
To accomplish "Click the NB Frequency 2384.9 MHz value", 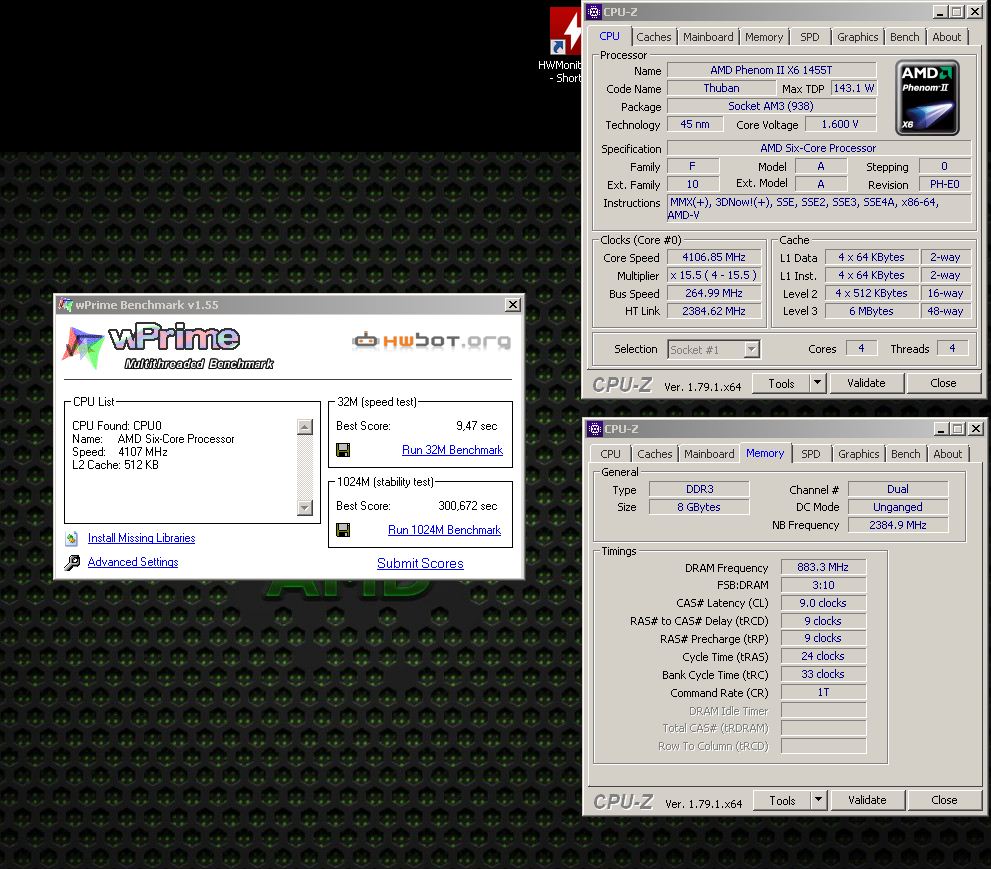I will point(897,525).
